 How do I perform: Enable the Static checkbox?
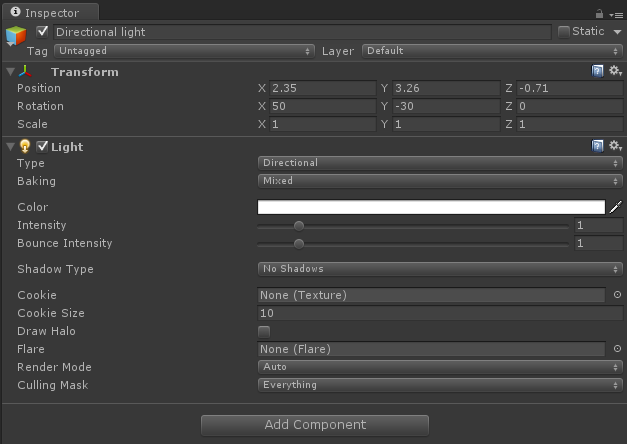point(563,32)
